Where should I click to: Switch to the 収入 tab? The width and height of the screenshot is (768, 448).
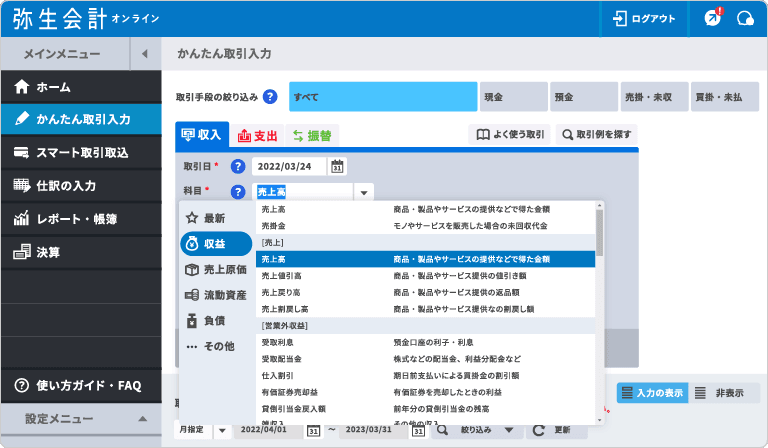(202, 135)
